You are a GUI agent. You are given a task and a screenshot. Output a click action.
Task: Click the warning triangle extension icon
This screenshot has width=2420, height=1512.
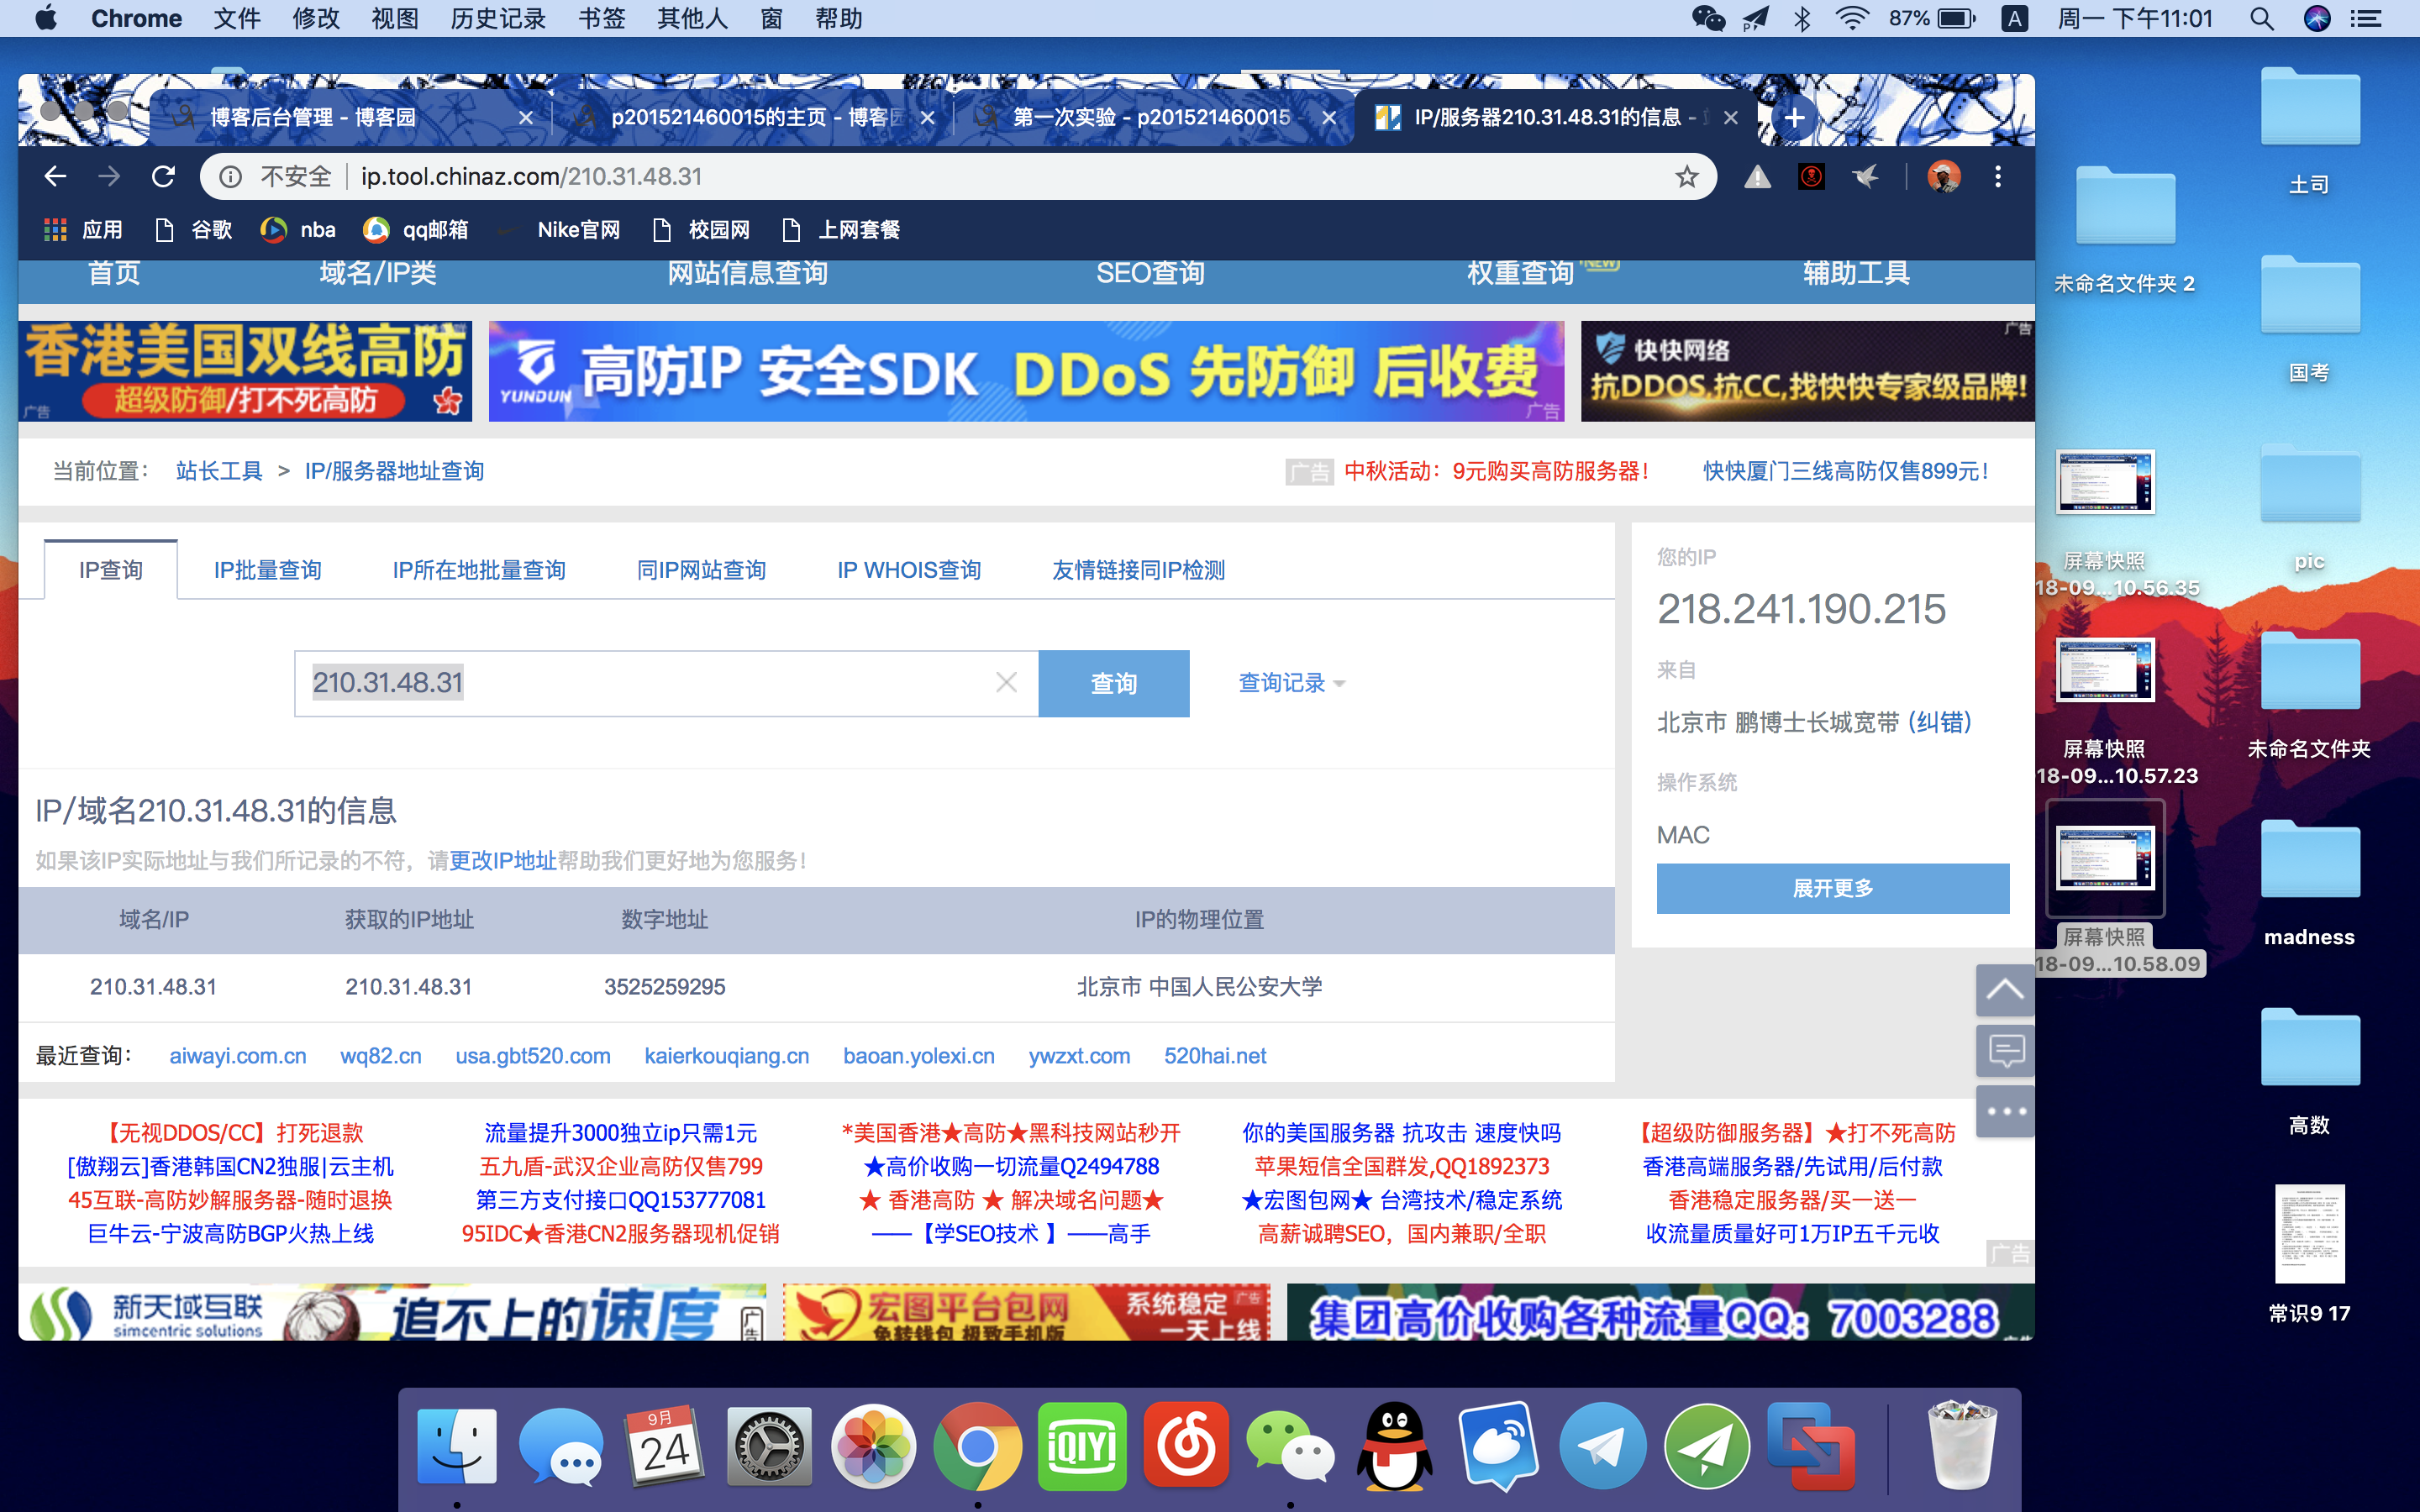coord(1757,177)
